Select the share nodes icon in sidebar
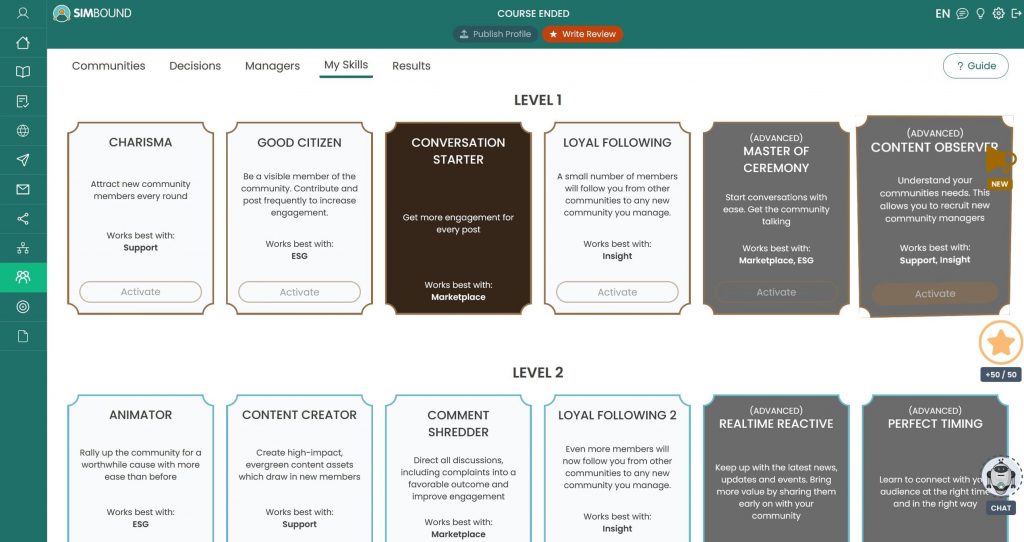 tap(23, 219)
